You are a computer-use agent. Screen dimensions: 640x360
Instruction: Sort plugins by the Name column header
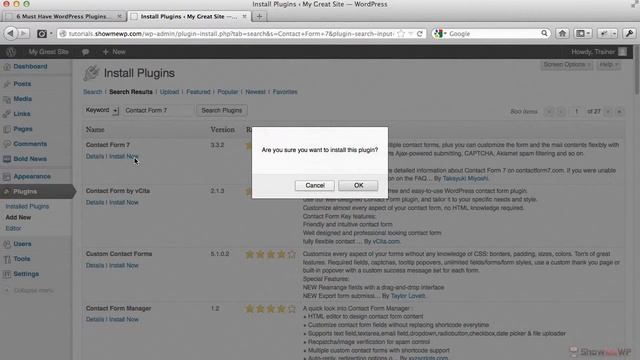coord(95,129)
